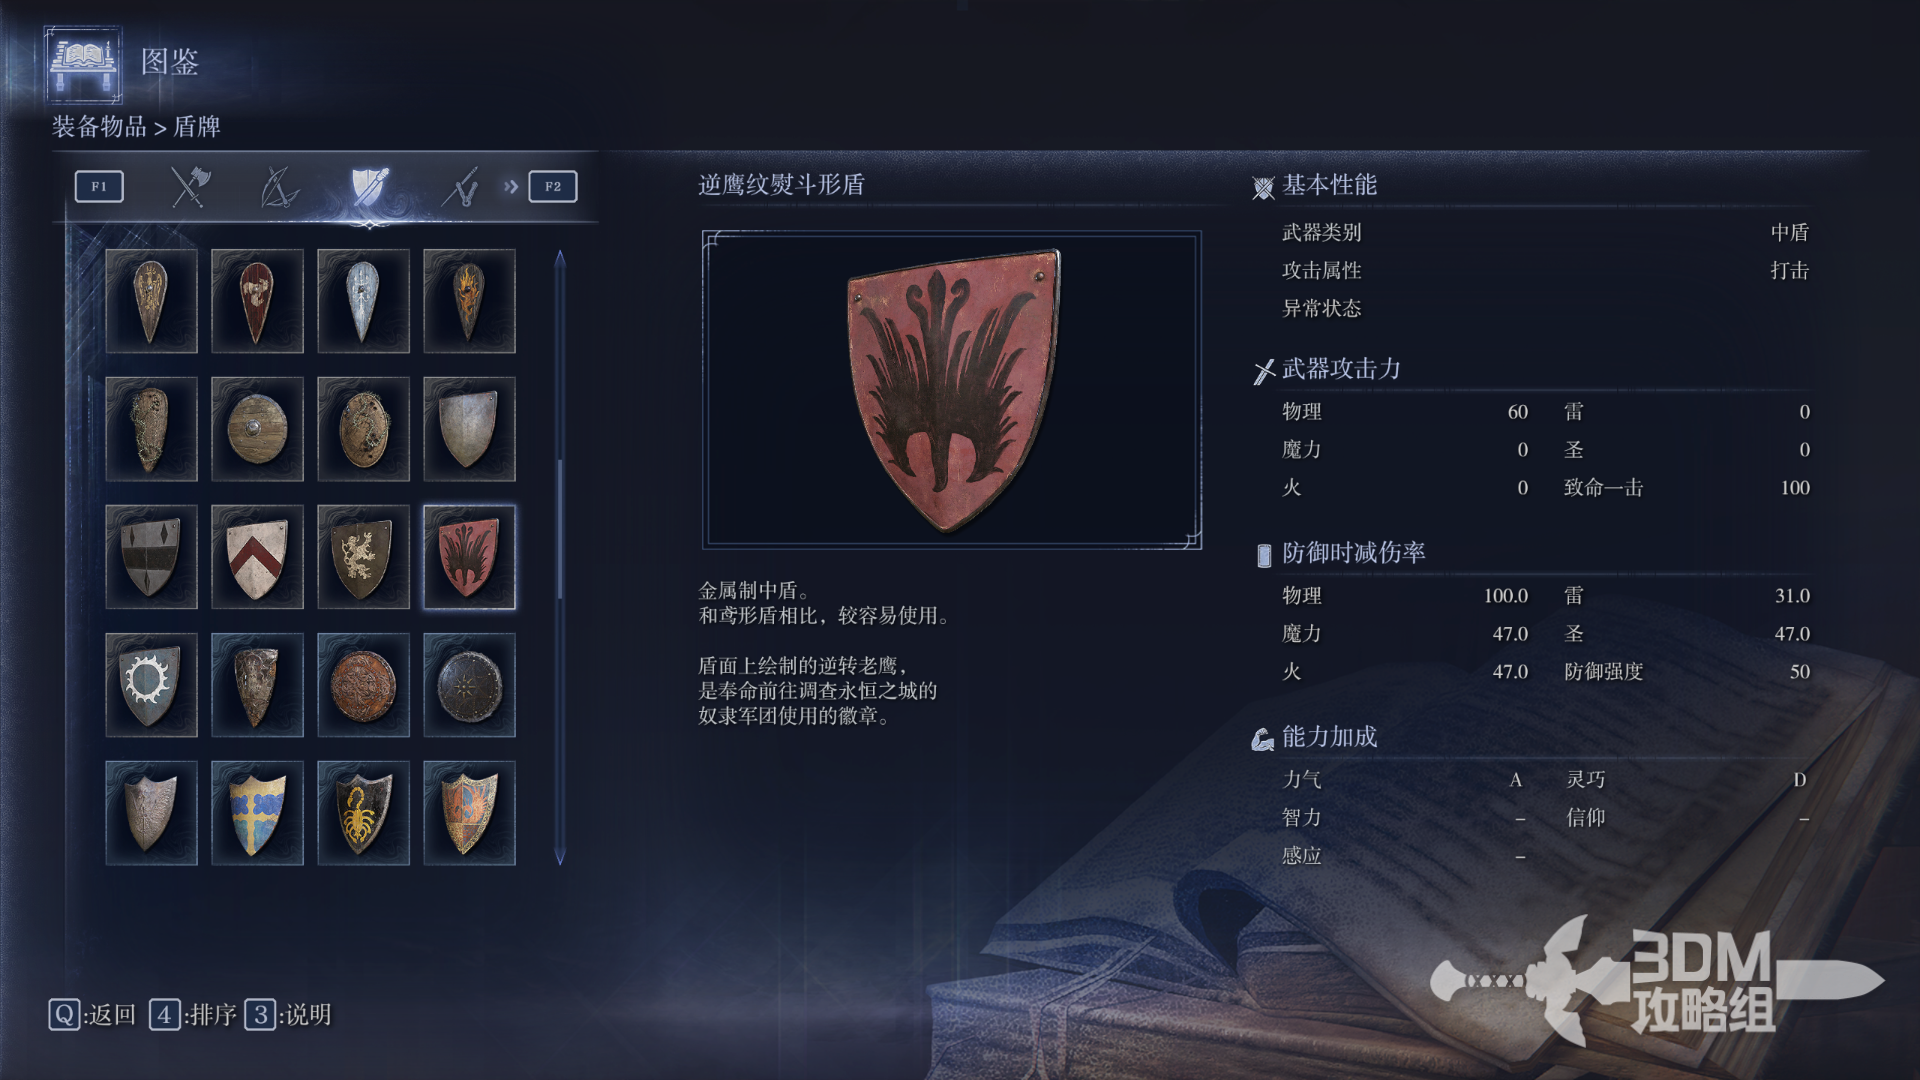Select the golden lion crest shield

[x=363, y=557]
